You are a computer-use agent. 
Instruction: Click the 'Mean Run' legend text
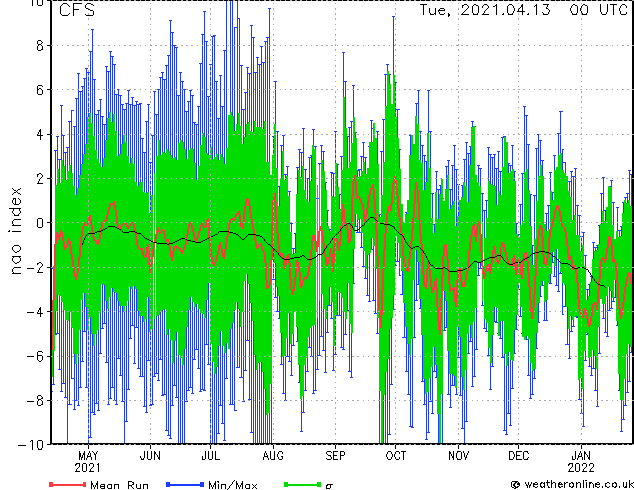click(x=119, y=485)
